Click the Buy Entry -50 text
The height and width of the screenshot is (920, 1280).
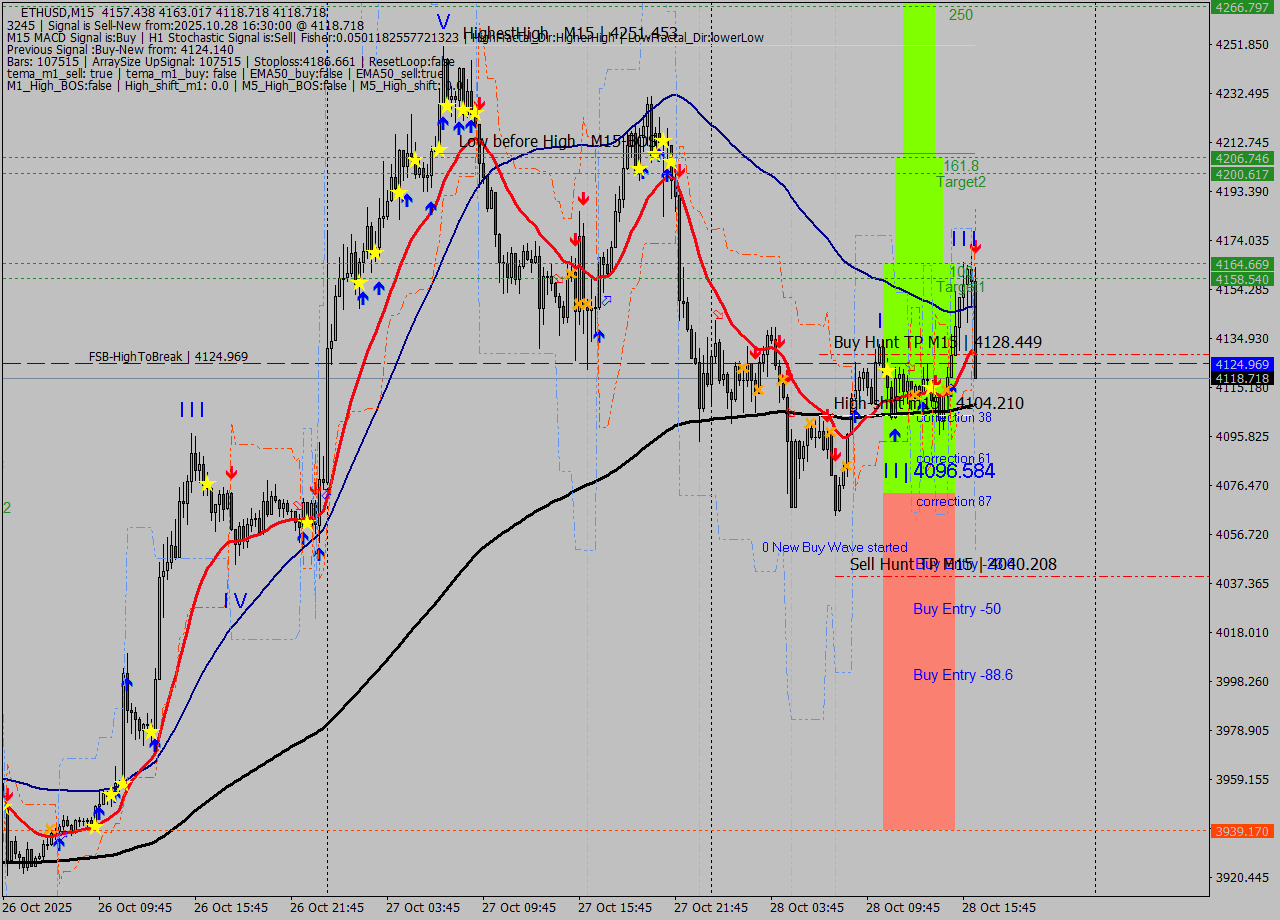point(957,609)
